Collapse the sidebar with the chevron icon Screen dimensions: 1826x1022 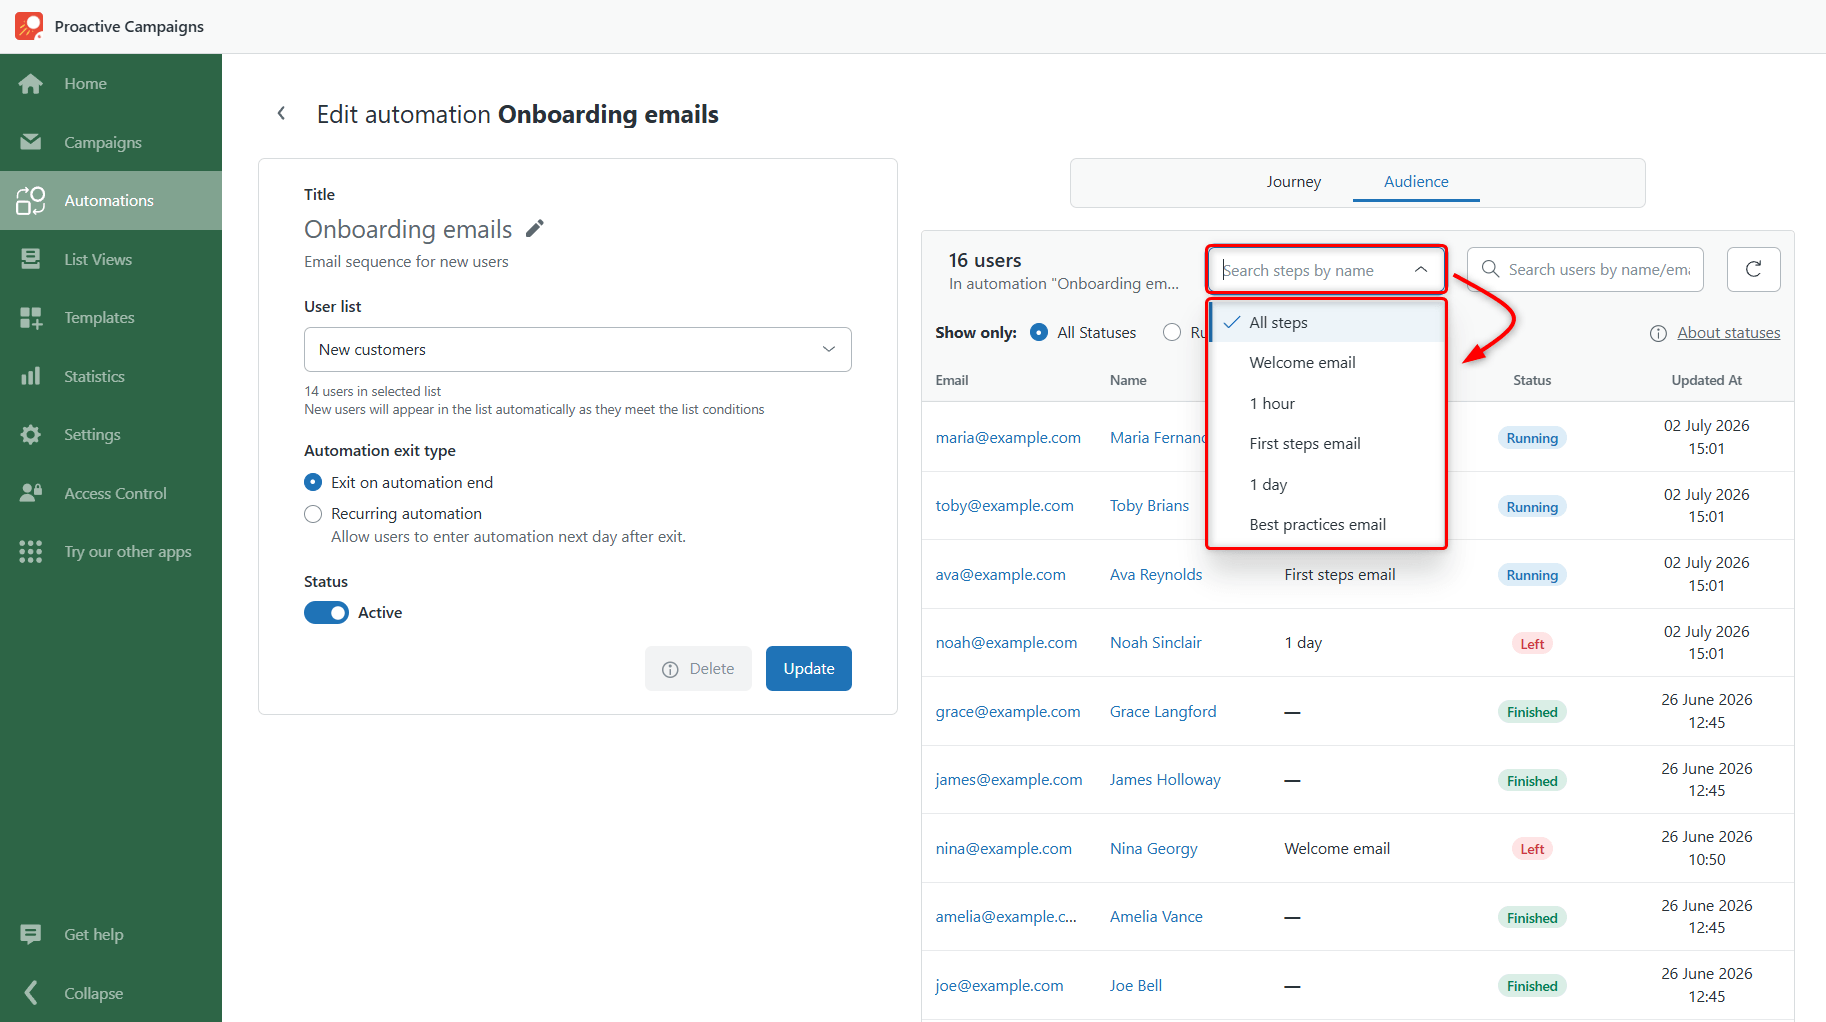coord(31,993)
